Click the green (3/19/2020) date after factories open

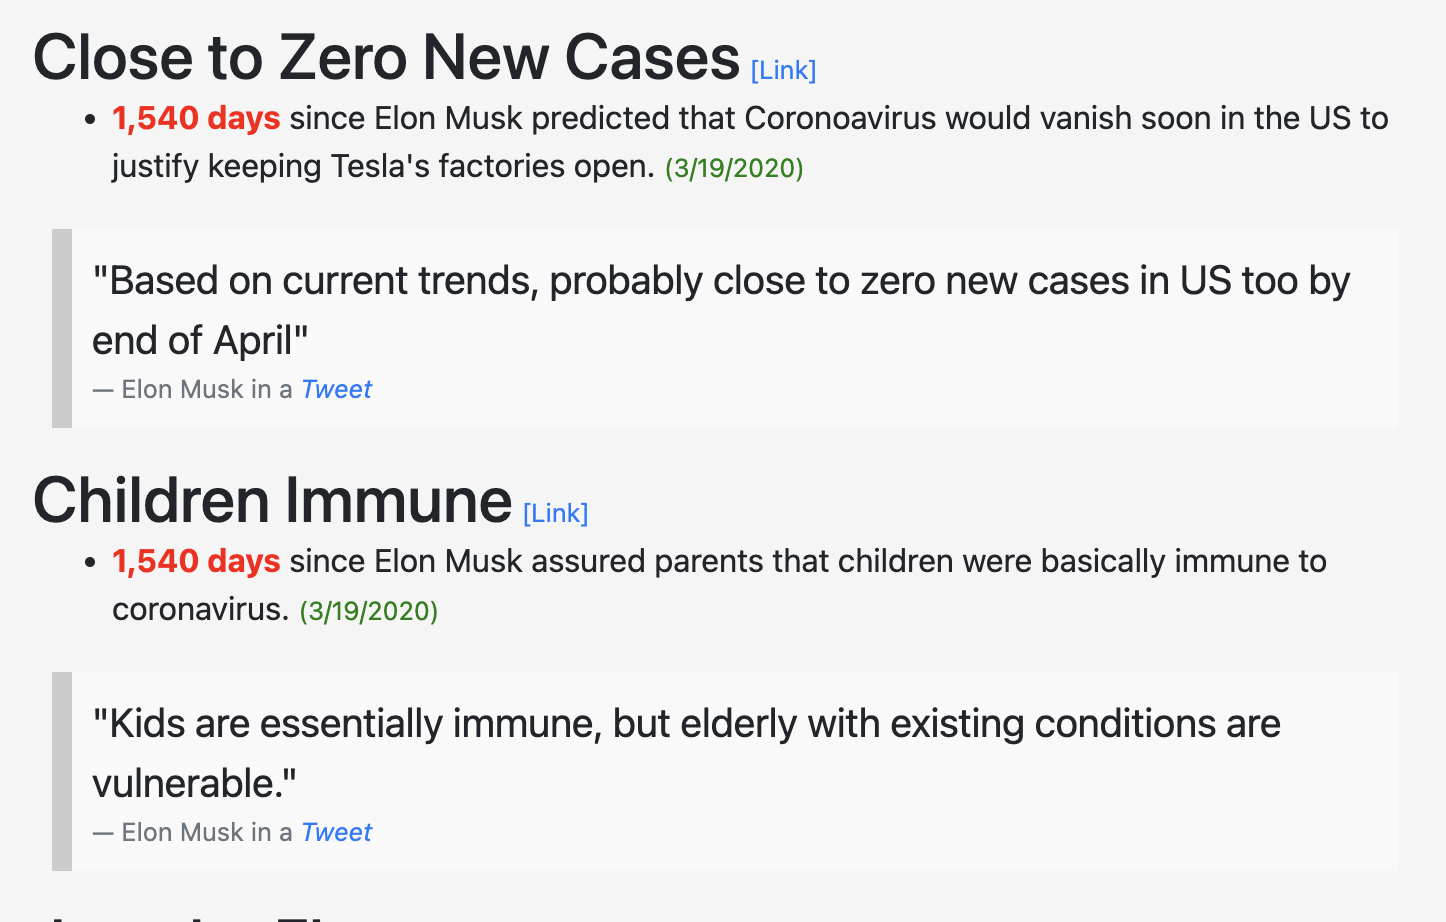pyautogui.click(x=734, y=168)
